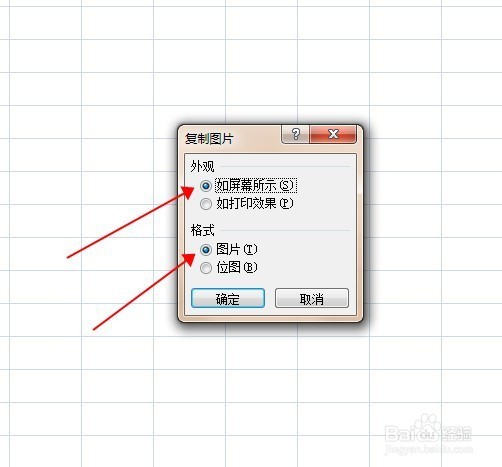Click the red arrowhead beside 图片(T)
Image resolution: width=502 pixels, height=467 pixels.
[x=189, y=260]
